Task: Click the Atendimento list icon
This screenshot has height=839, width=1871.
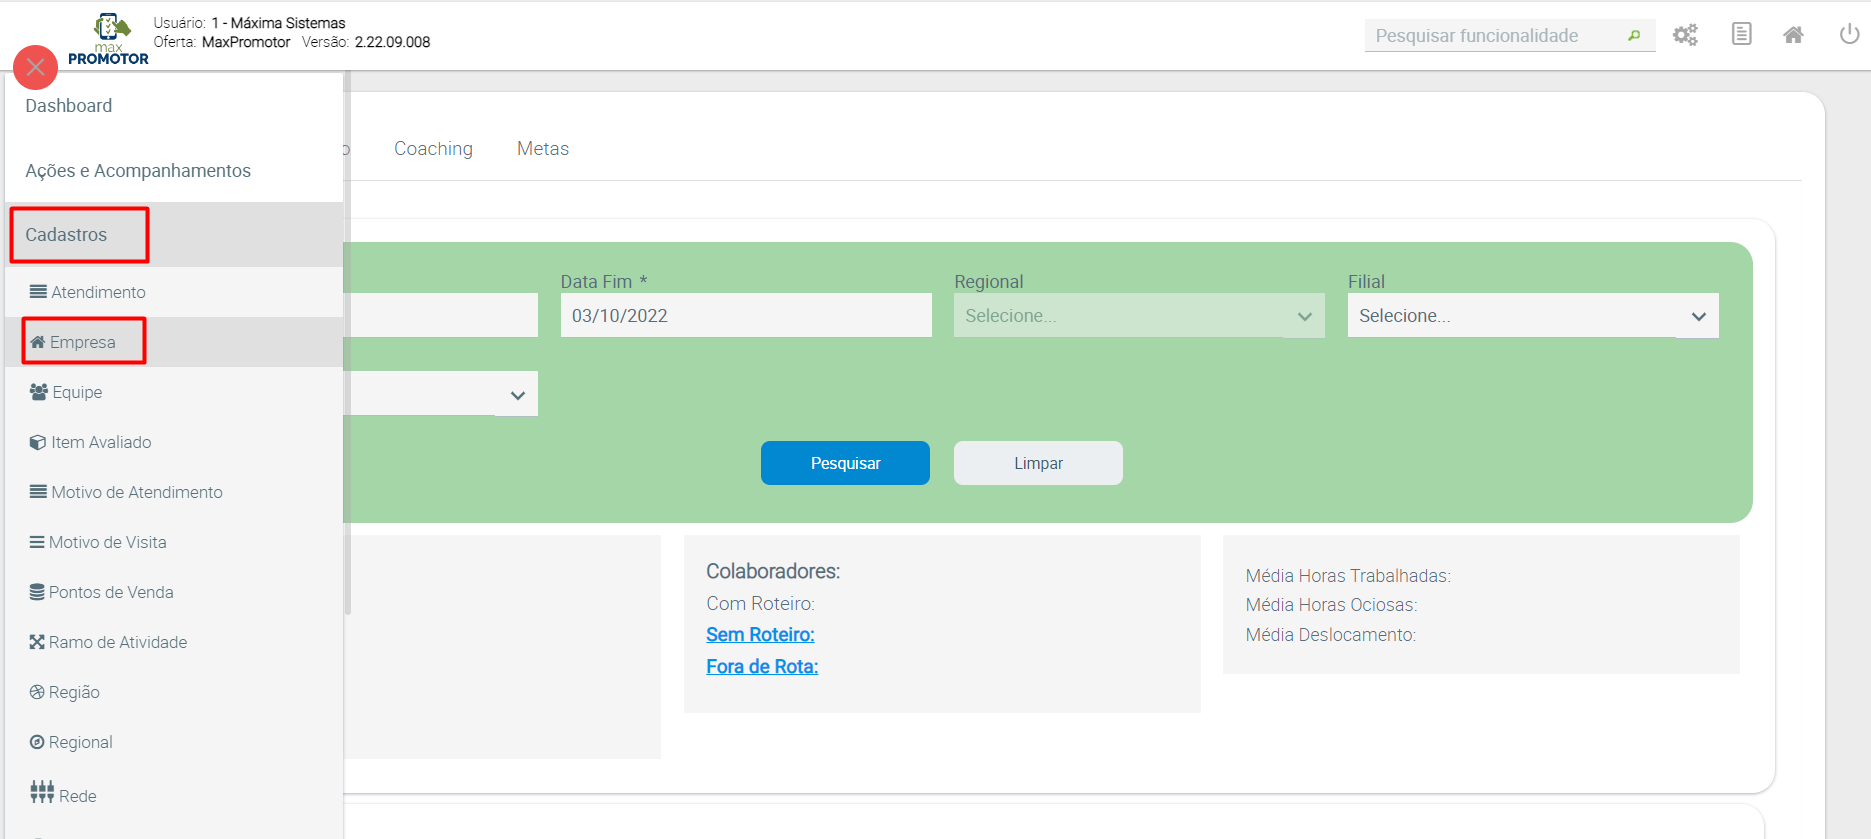Action: 38,292
